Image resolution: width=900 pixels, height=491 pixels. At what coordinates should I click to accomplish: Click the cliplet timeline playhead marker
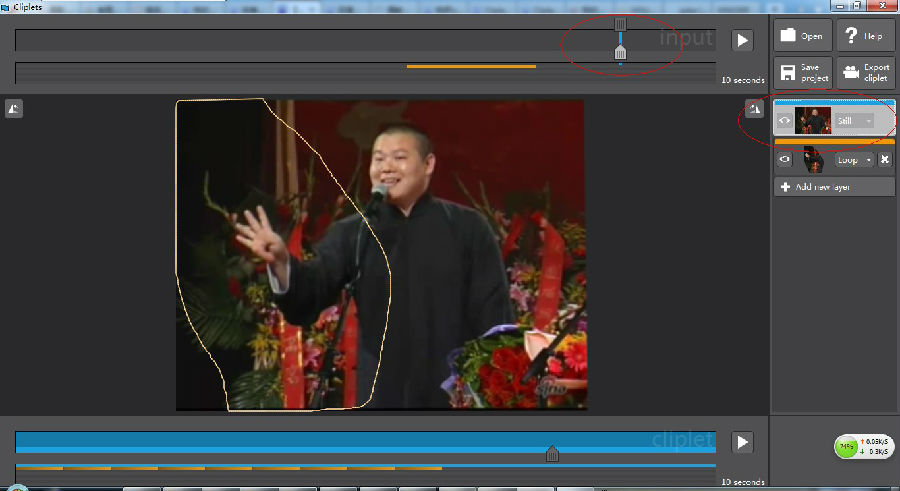pyautogui.click(x=552, y=454)
